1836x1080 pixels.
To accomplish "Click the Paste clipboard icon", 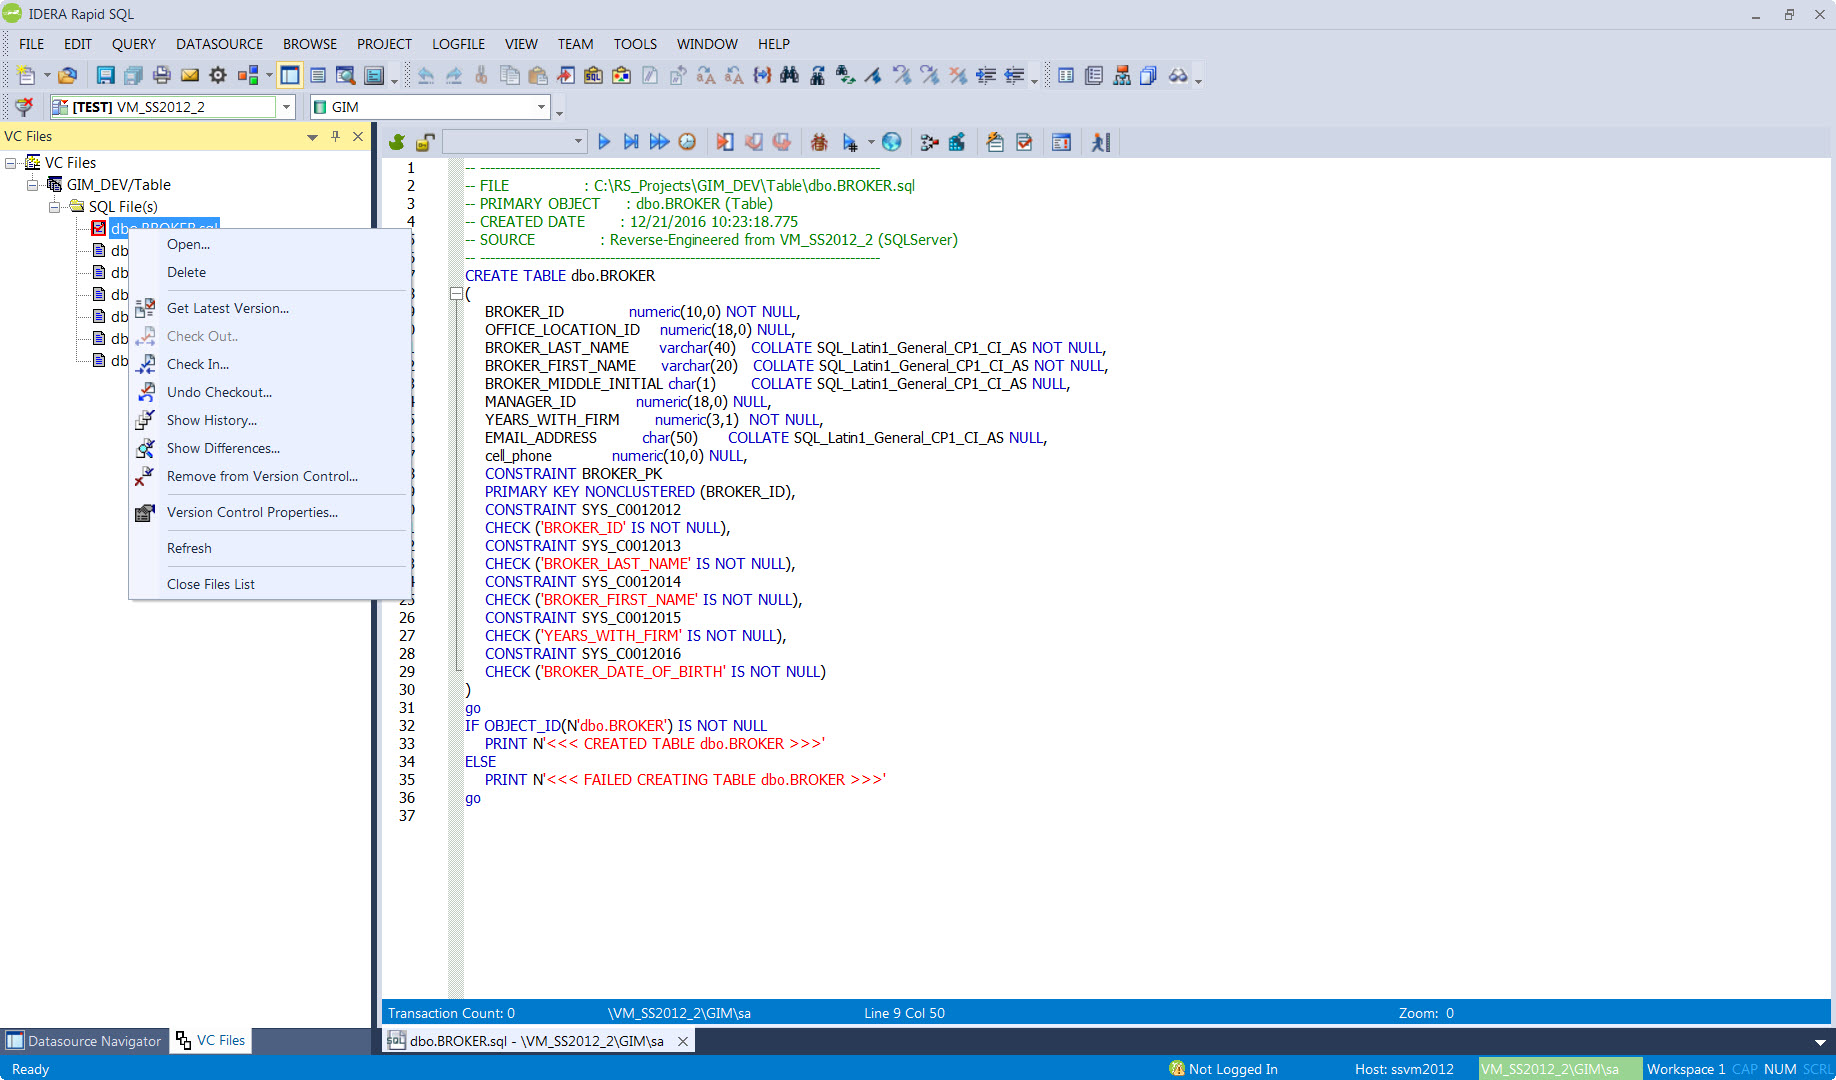I will click(x=537, y=75).
